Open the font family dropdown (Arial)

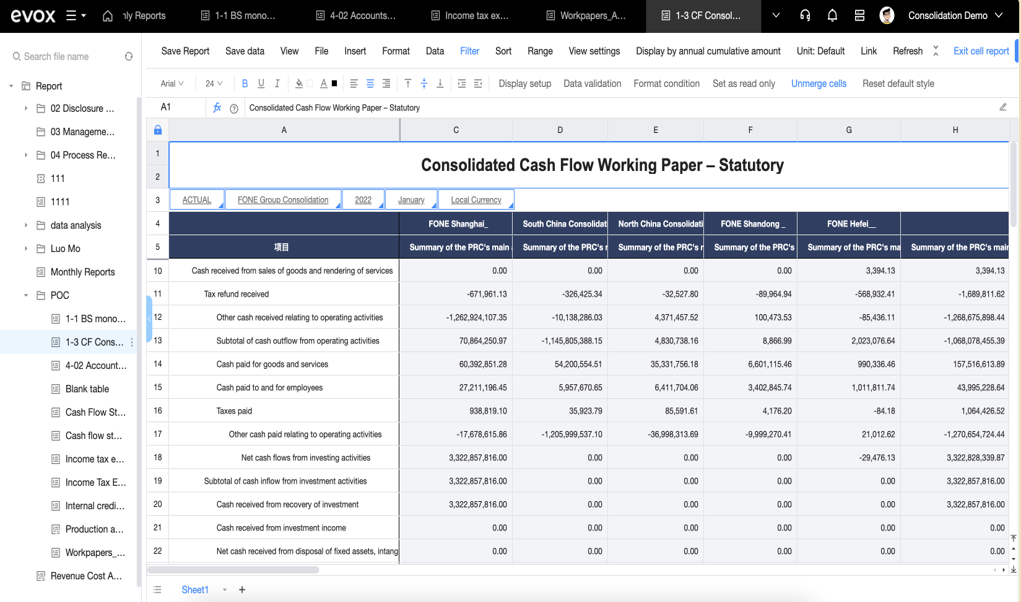(172, 83)
